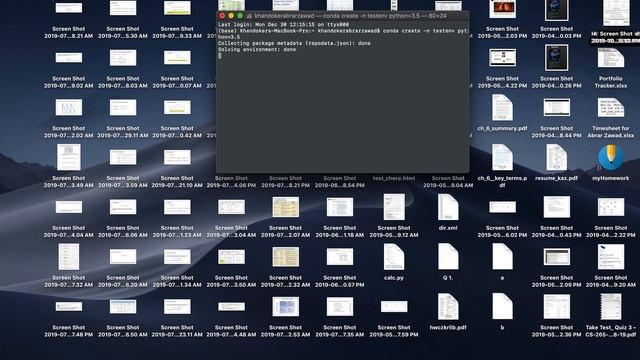Viewport: 640px width, 360px height.
Task: Select Screen Shot 2019-07...4.04 AM
Action: pos(69,207)
